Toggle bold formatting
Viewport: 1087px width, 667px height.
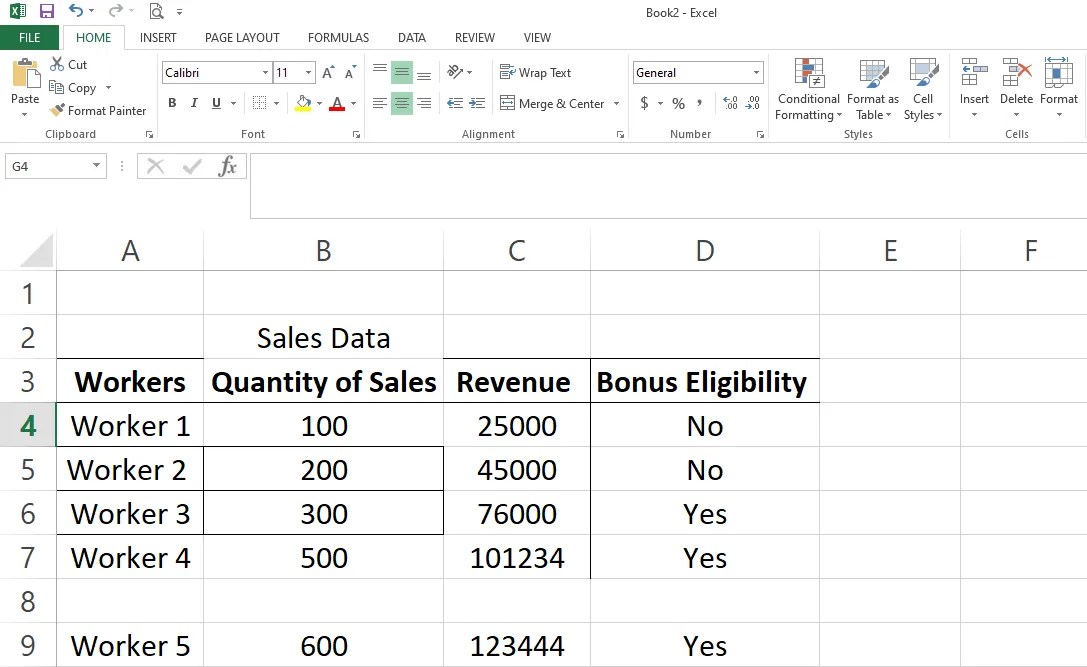tap(171, 103)
